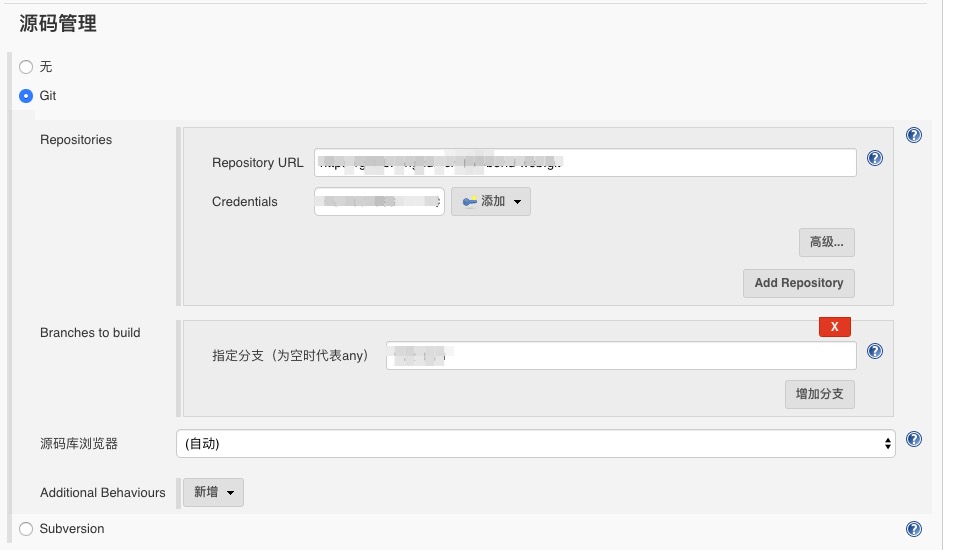Screen dimensions: 959x550
Task: Click into the Repository URL input field
Action: coord(585,163)
